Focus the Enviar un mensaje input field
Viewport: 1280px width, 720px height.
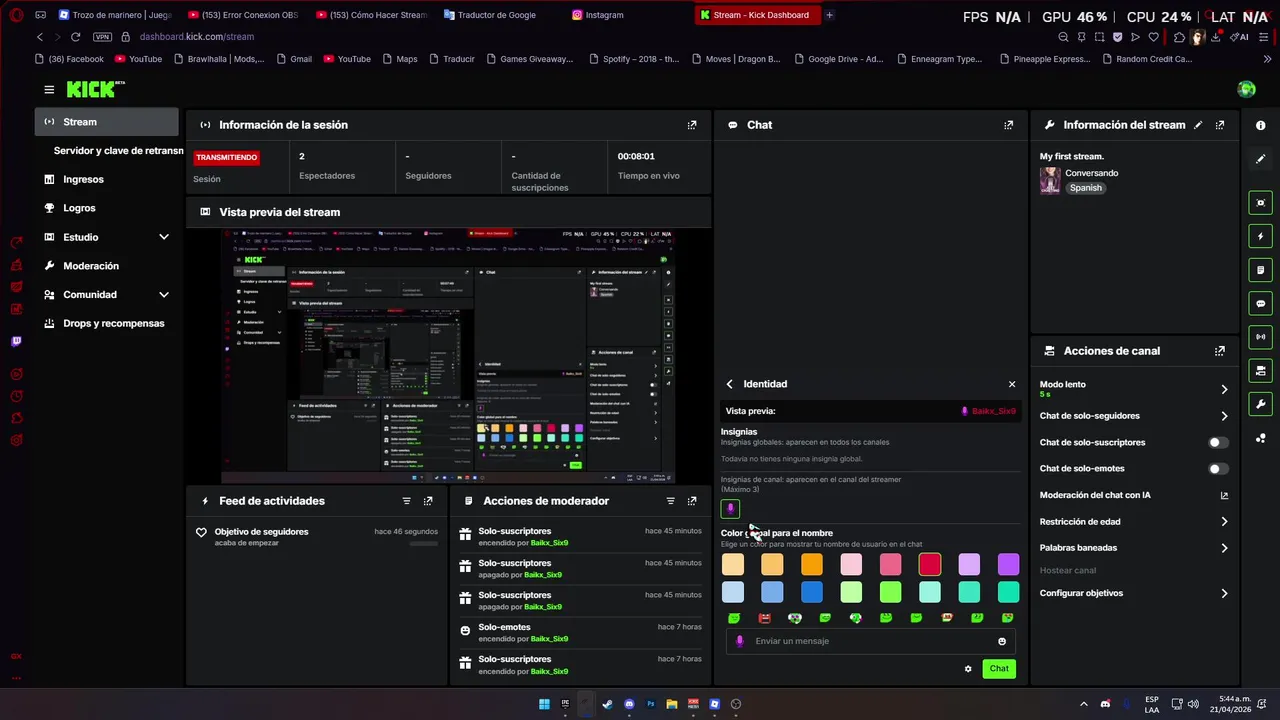click(871, 642)
